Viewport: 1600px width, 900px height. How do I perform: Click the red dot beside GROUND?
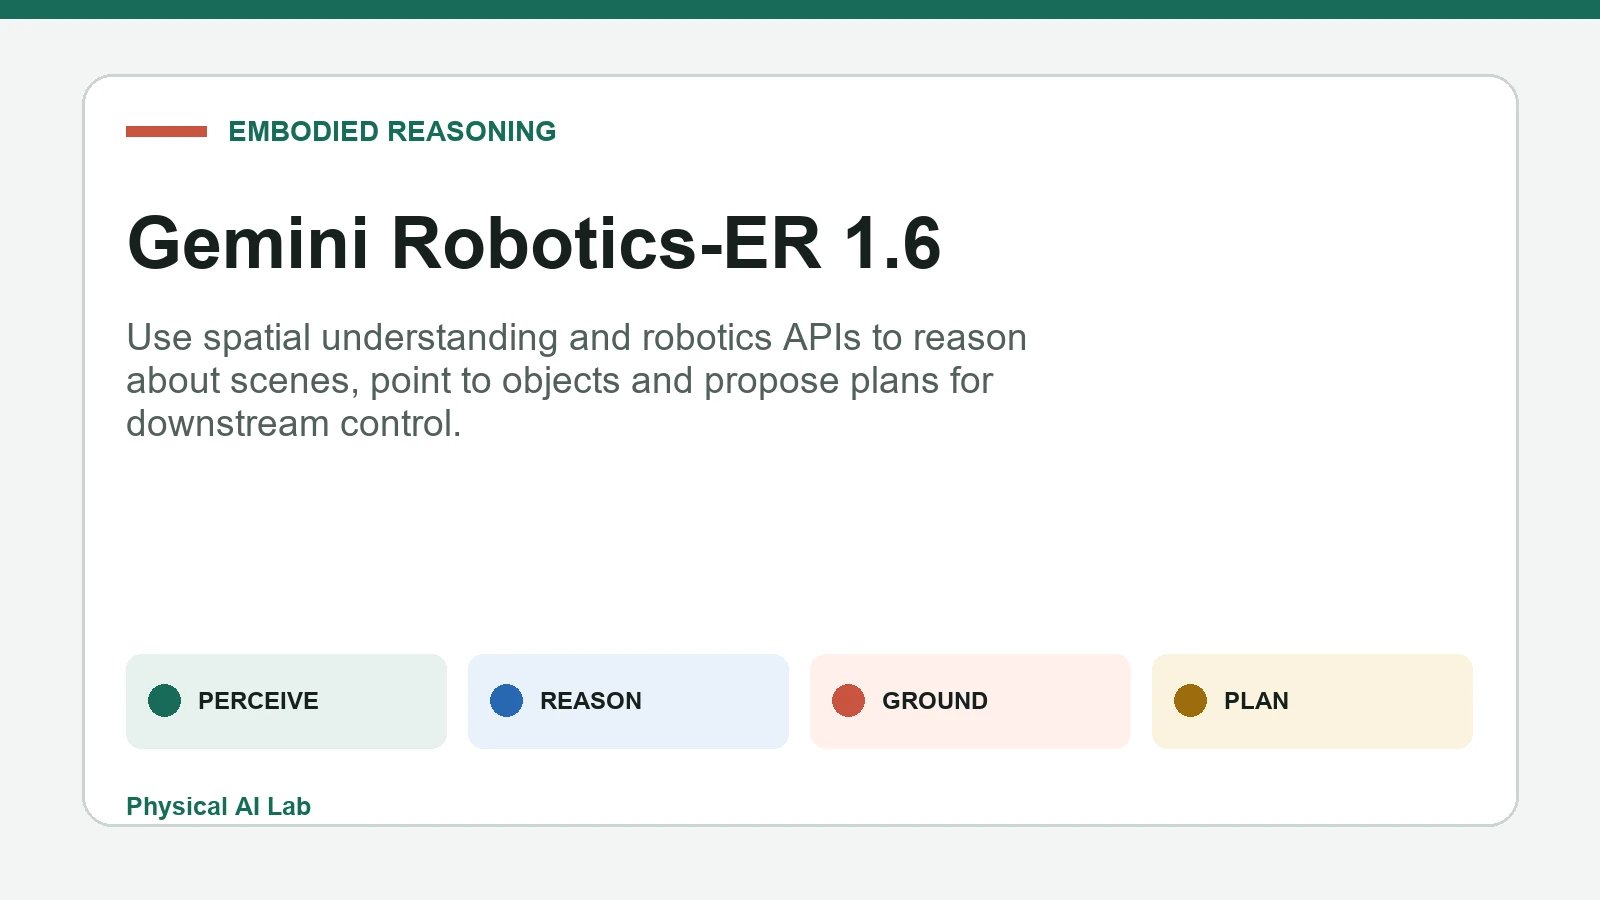click(x=848, y=700)
